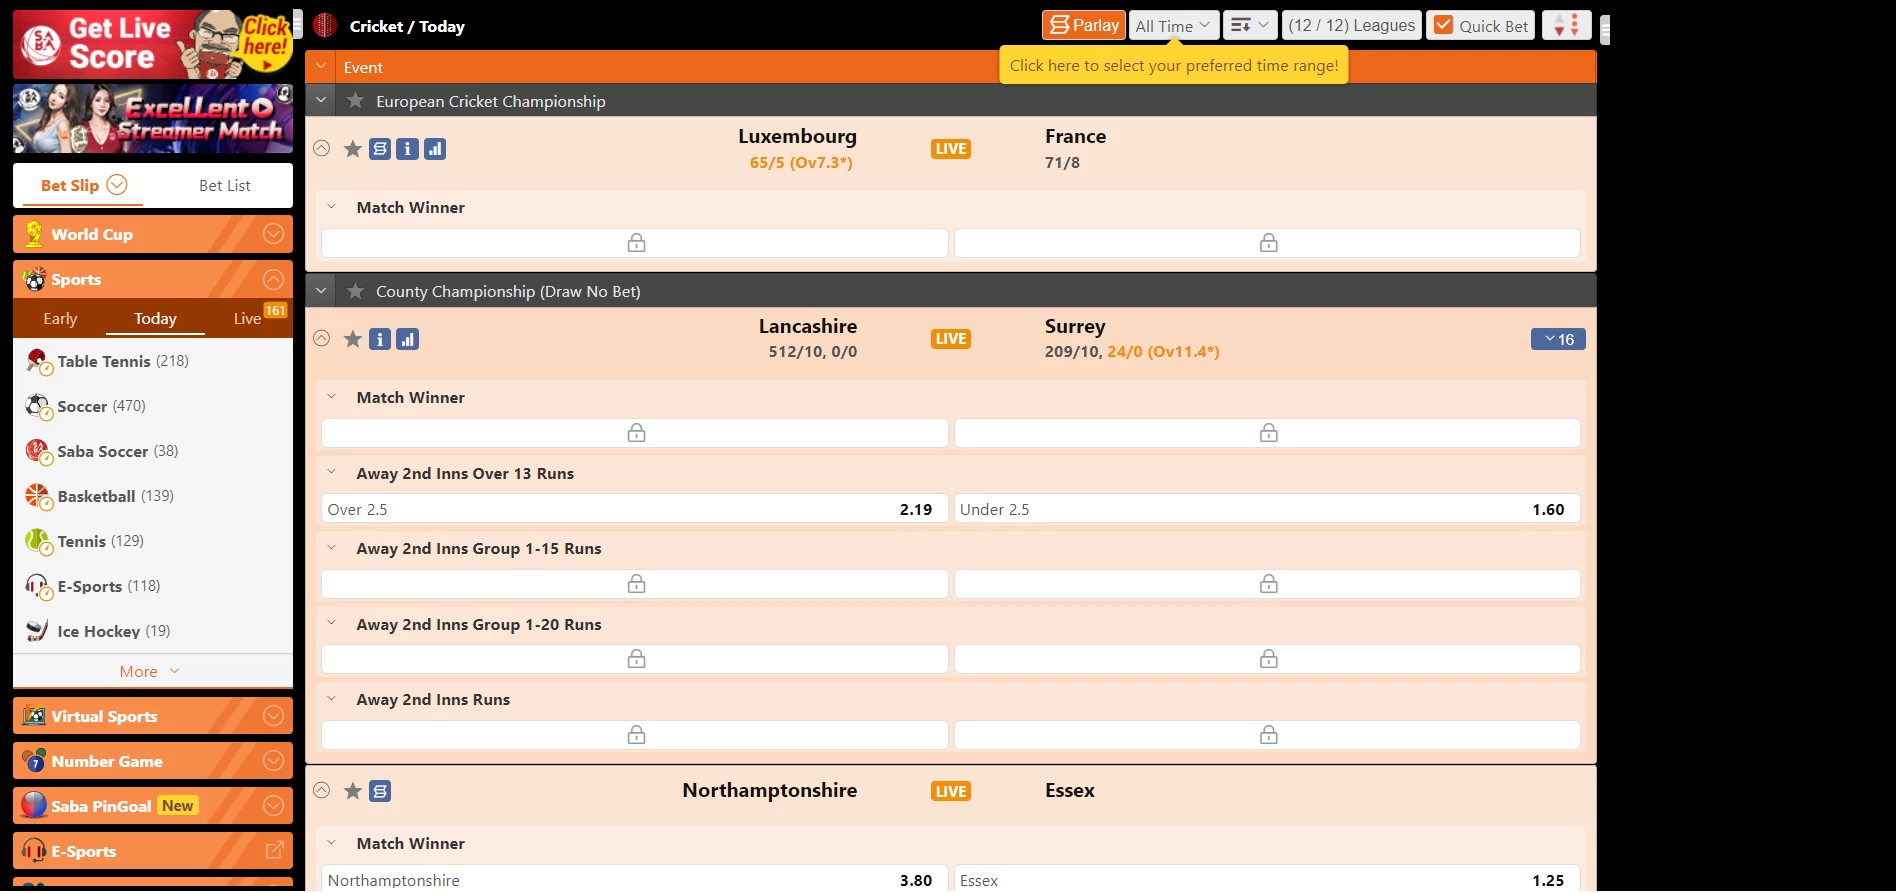This screenshot has width=1896, height=893.
Task: Open Tennis sport listing
Action: (x=153, y=541)
